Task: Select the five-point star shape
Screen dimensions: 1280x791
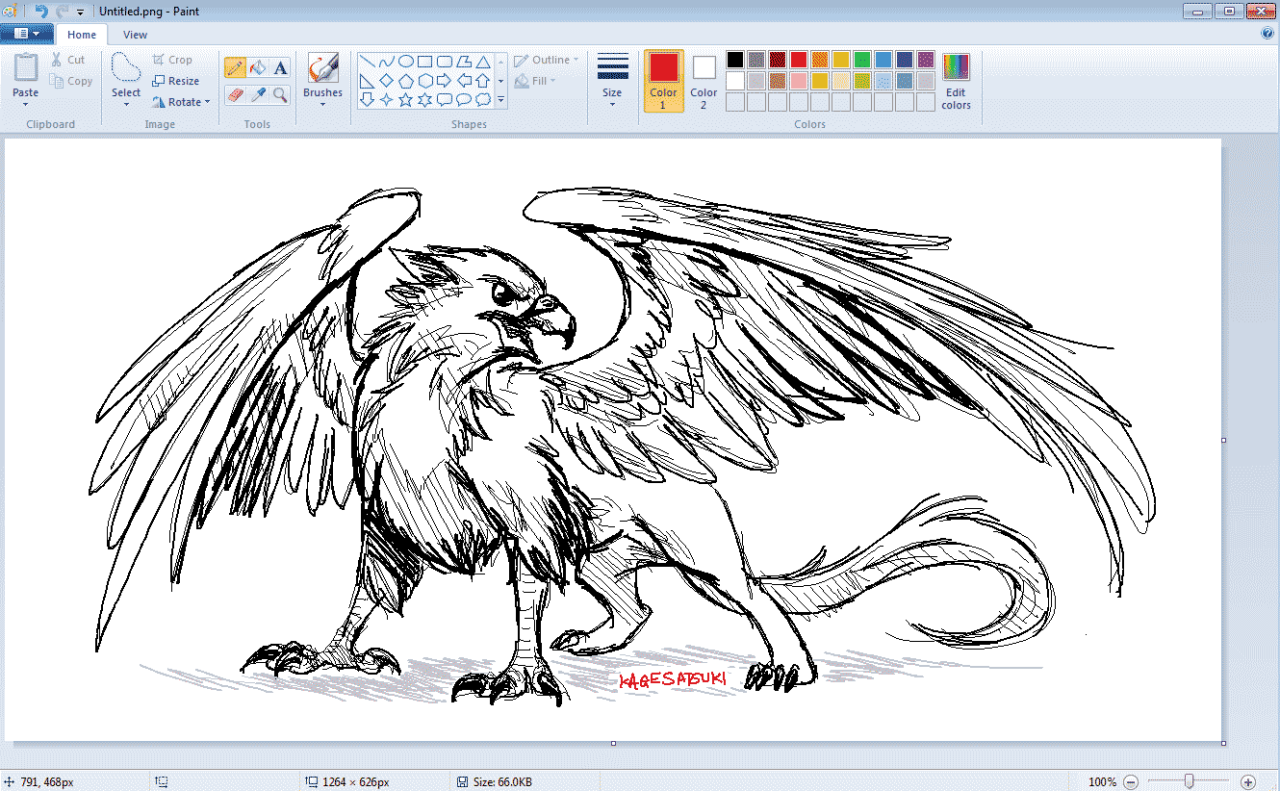Action: tap(405, 100)
